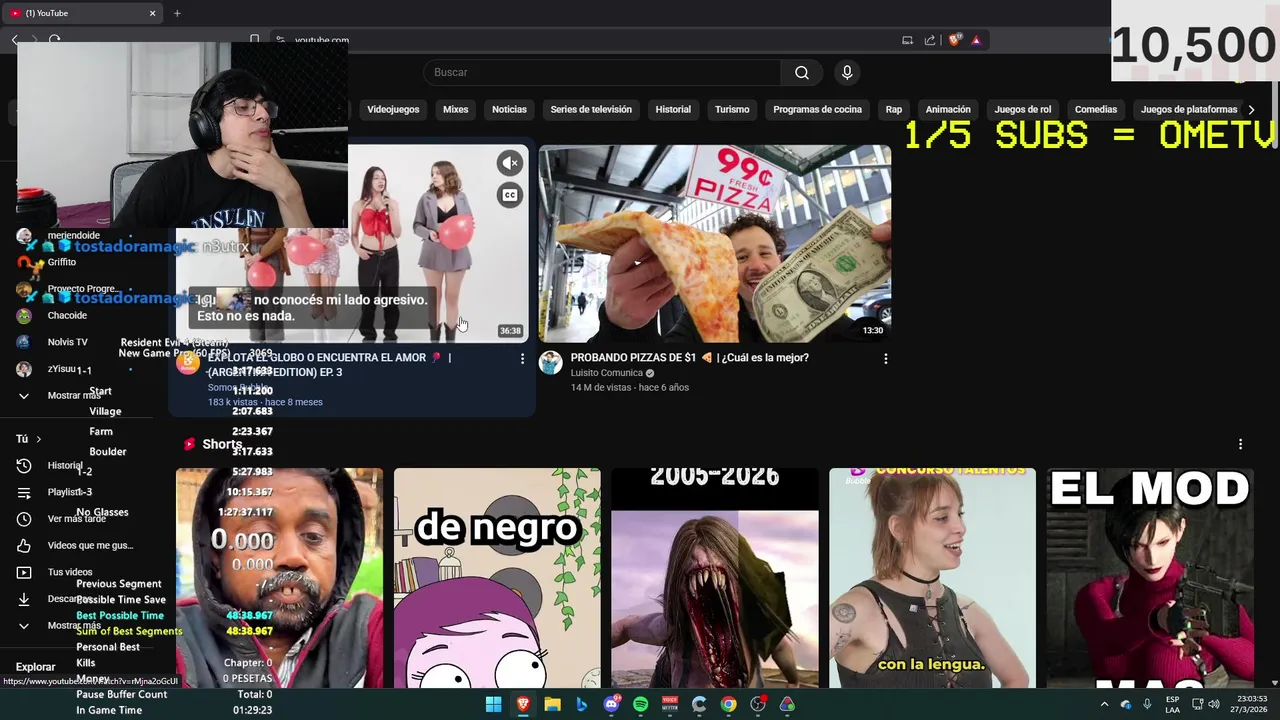The image size is (1280, 720).
Task: Click the Luisito Comunica channel avatar
Action: click(551, 363)
